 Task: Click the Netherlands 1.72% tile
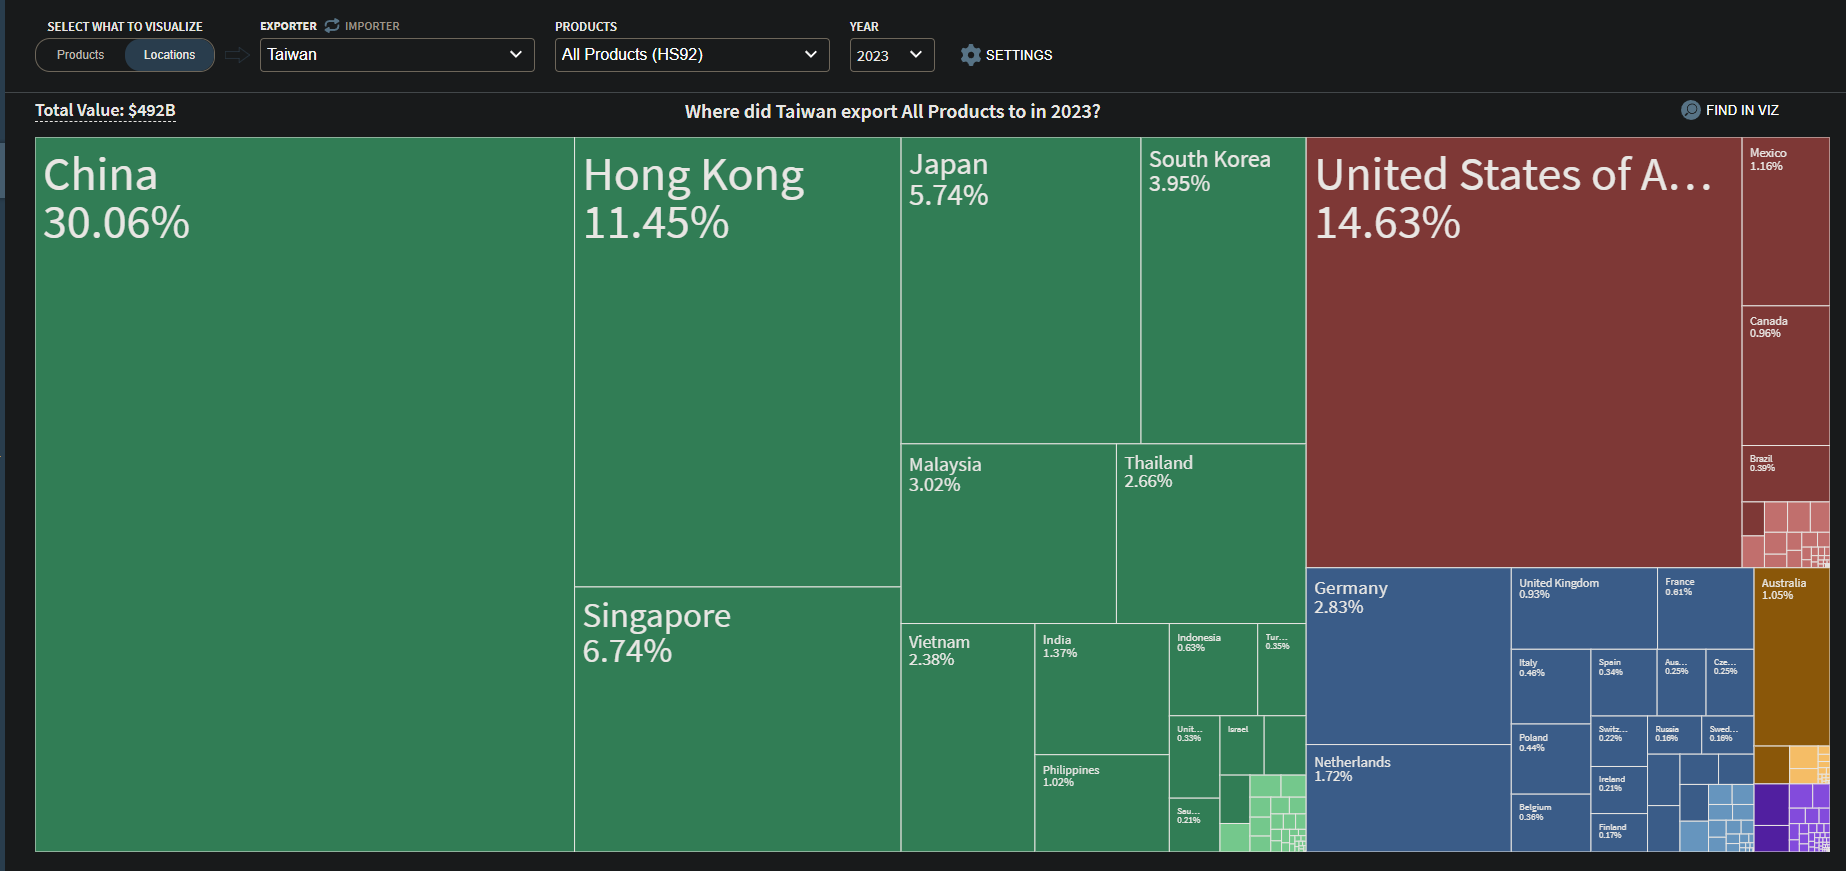point(1408,798)
